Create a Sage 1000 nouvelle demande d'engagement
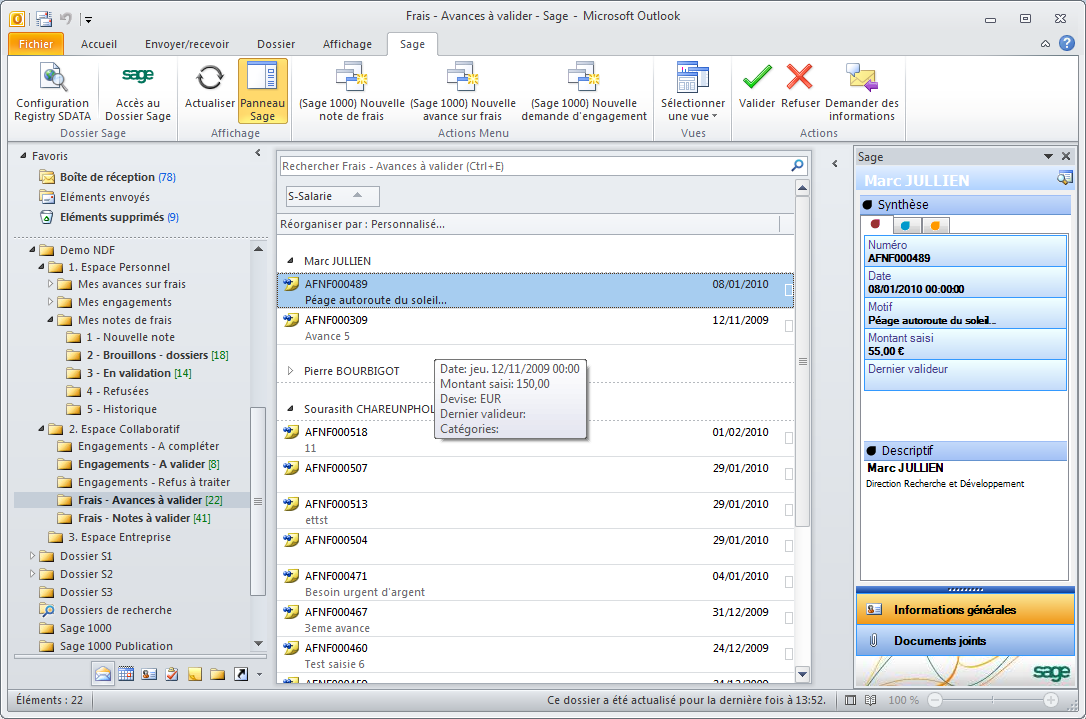This screenshot has height=719, width=1086. point(584,91)
